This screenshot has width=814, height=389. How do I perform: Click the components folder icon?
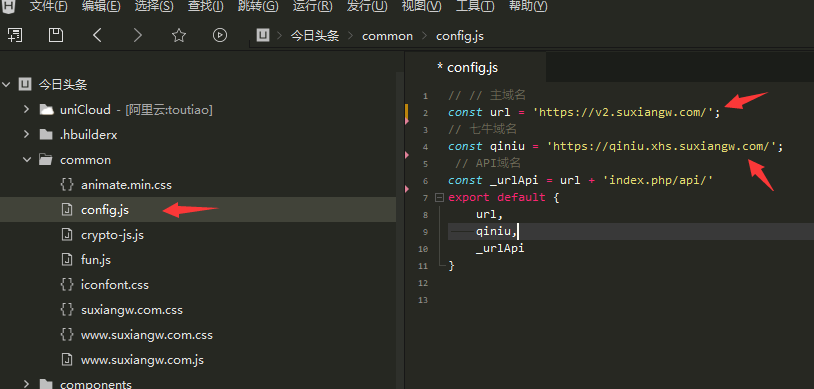click(x=46, y=384)
